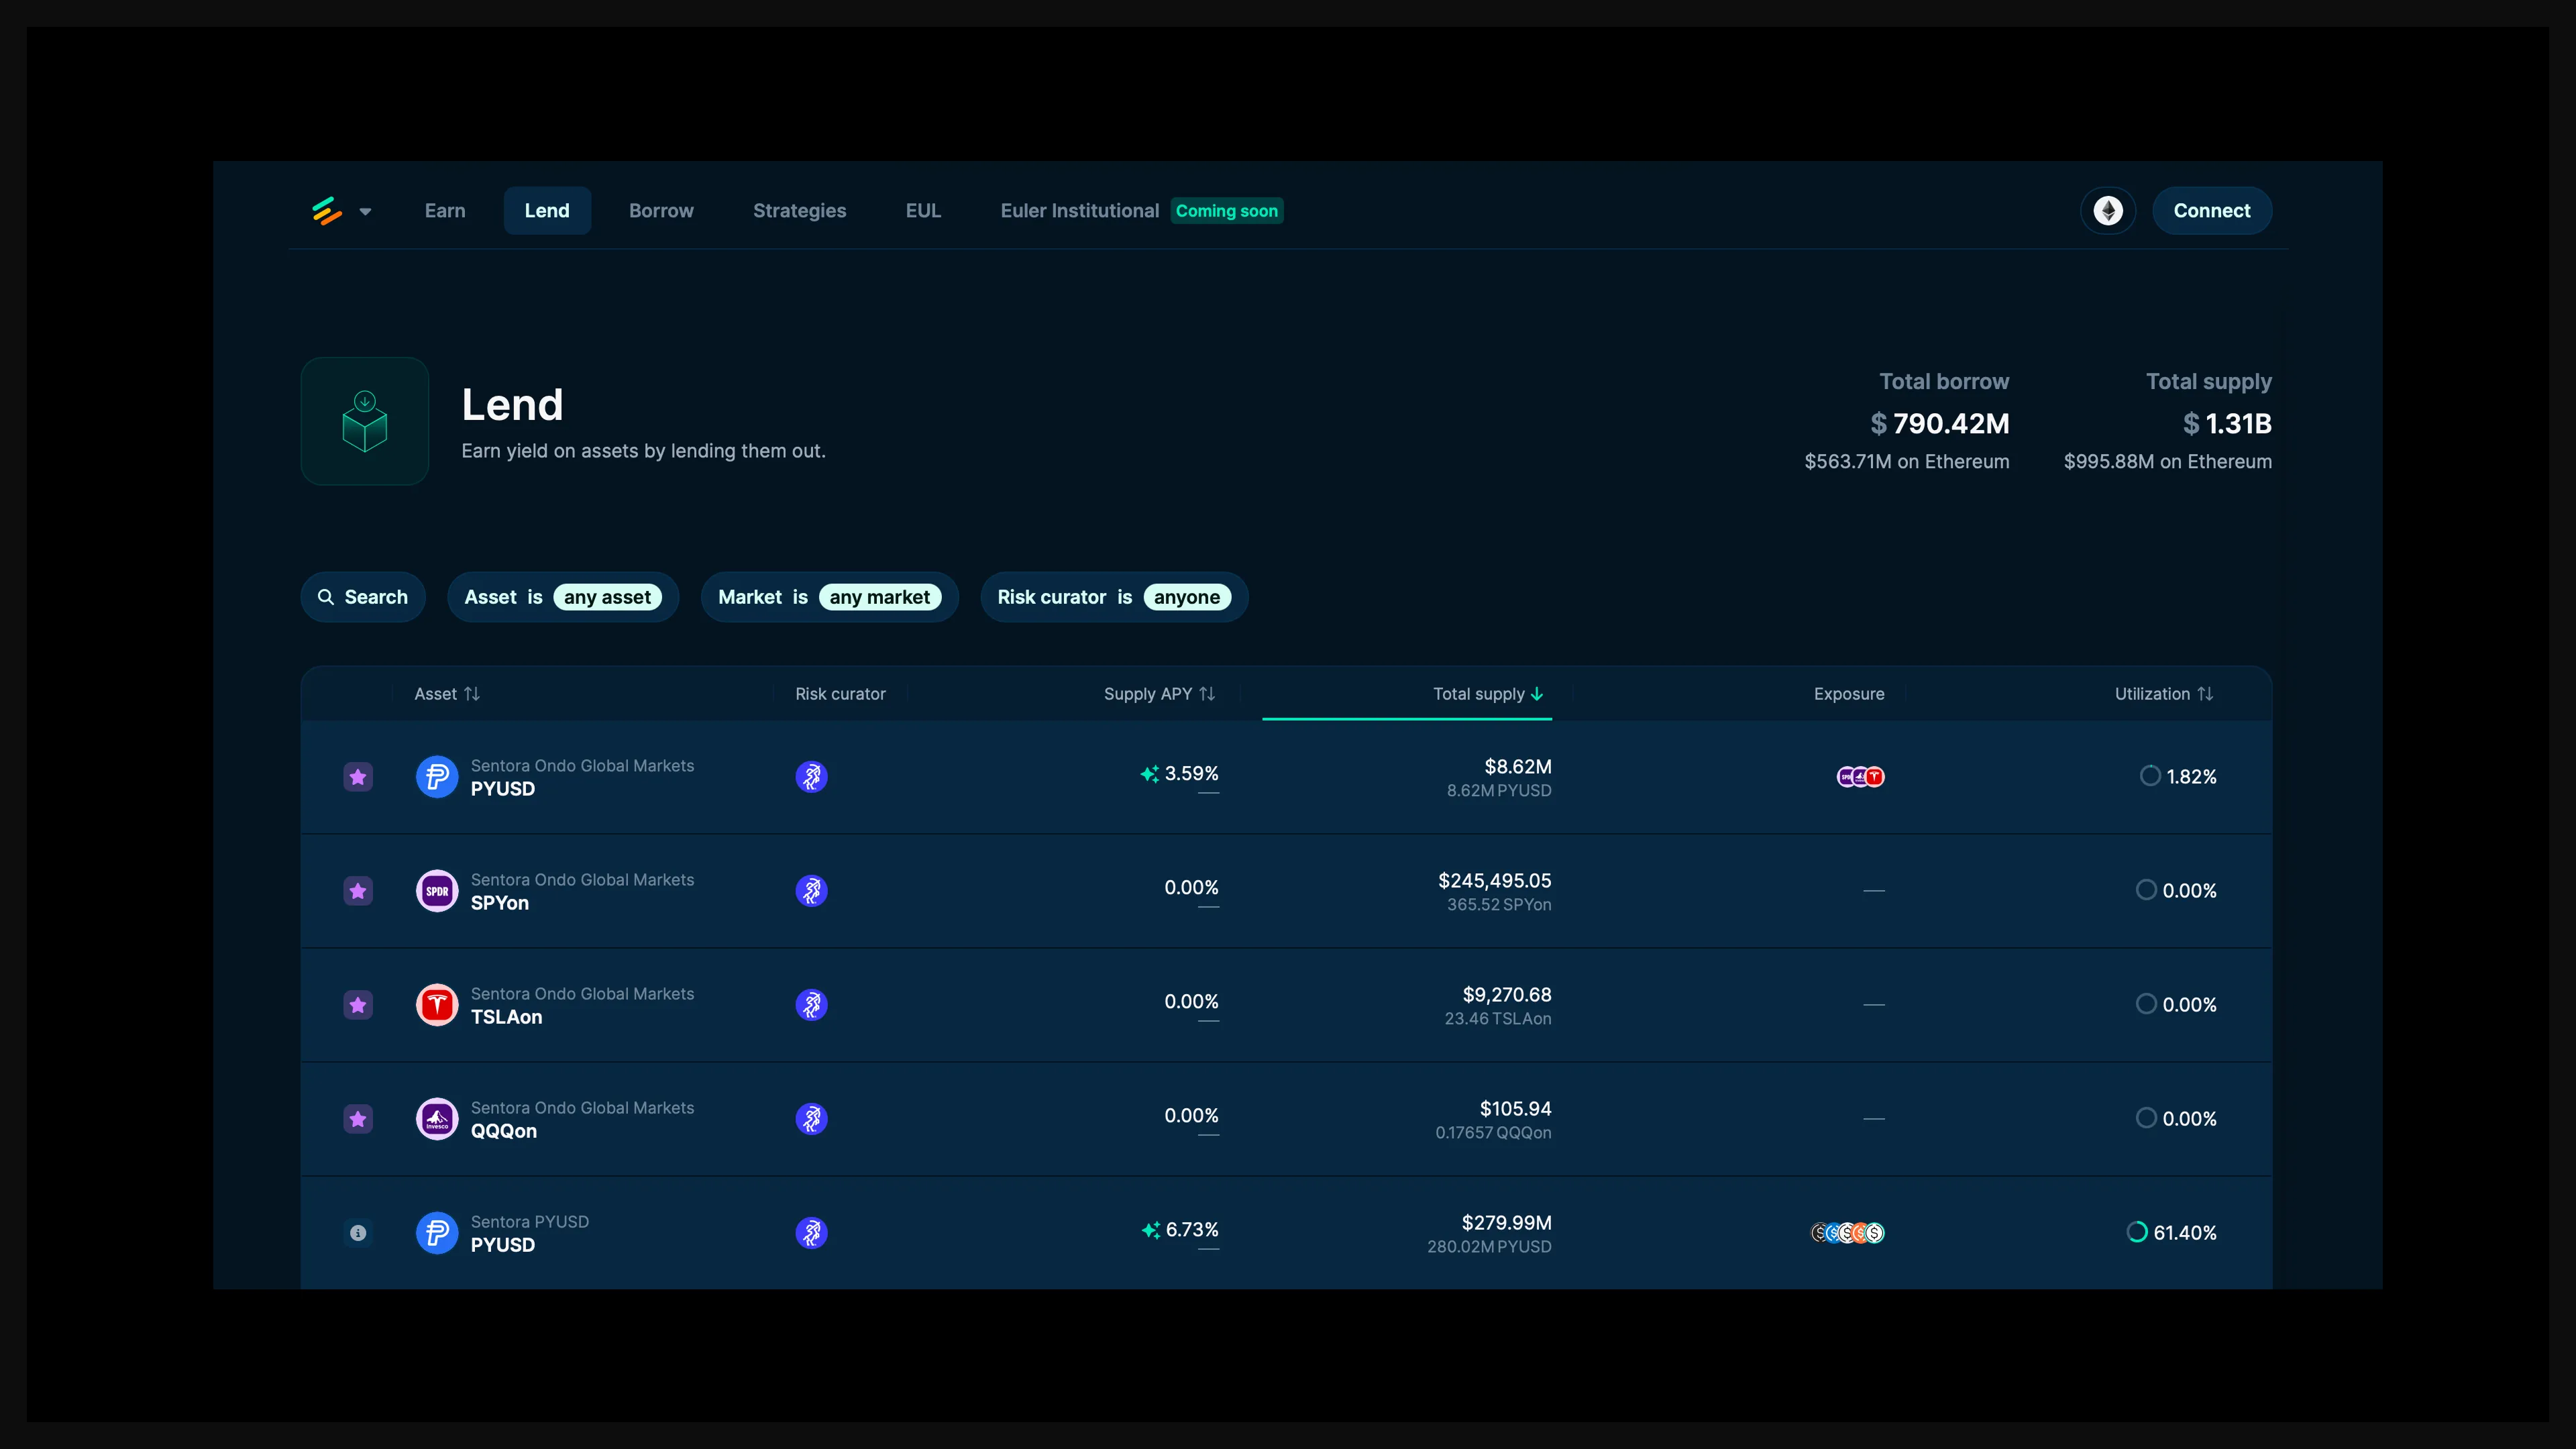Screen dimensions: 2576x1449
Task: Click '$995.88M on Ethereum' text
Action: click(2168, 462)
